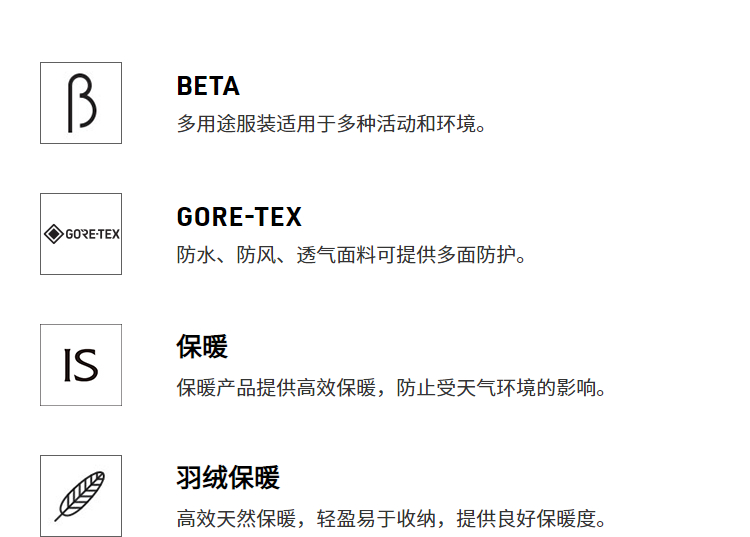Click the feather down insulation icon
750x537 pixels.
point(81,496)
